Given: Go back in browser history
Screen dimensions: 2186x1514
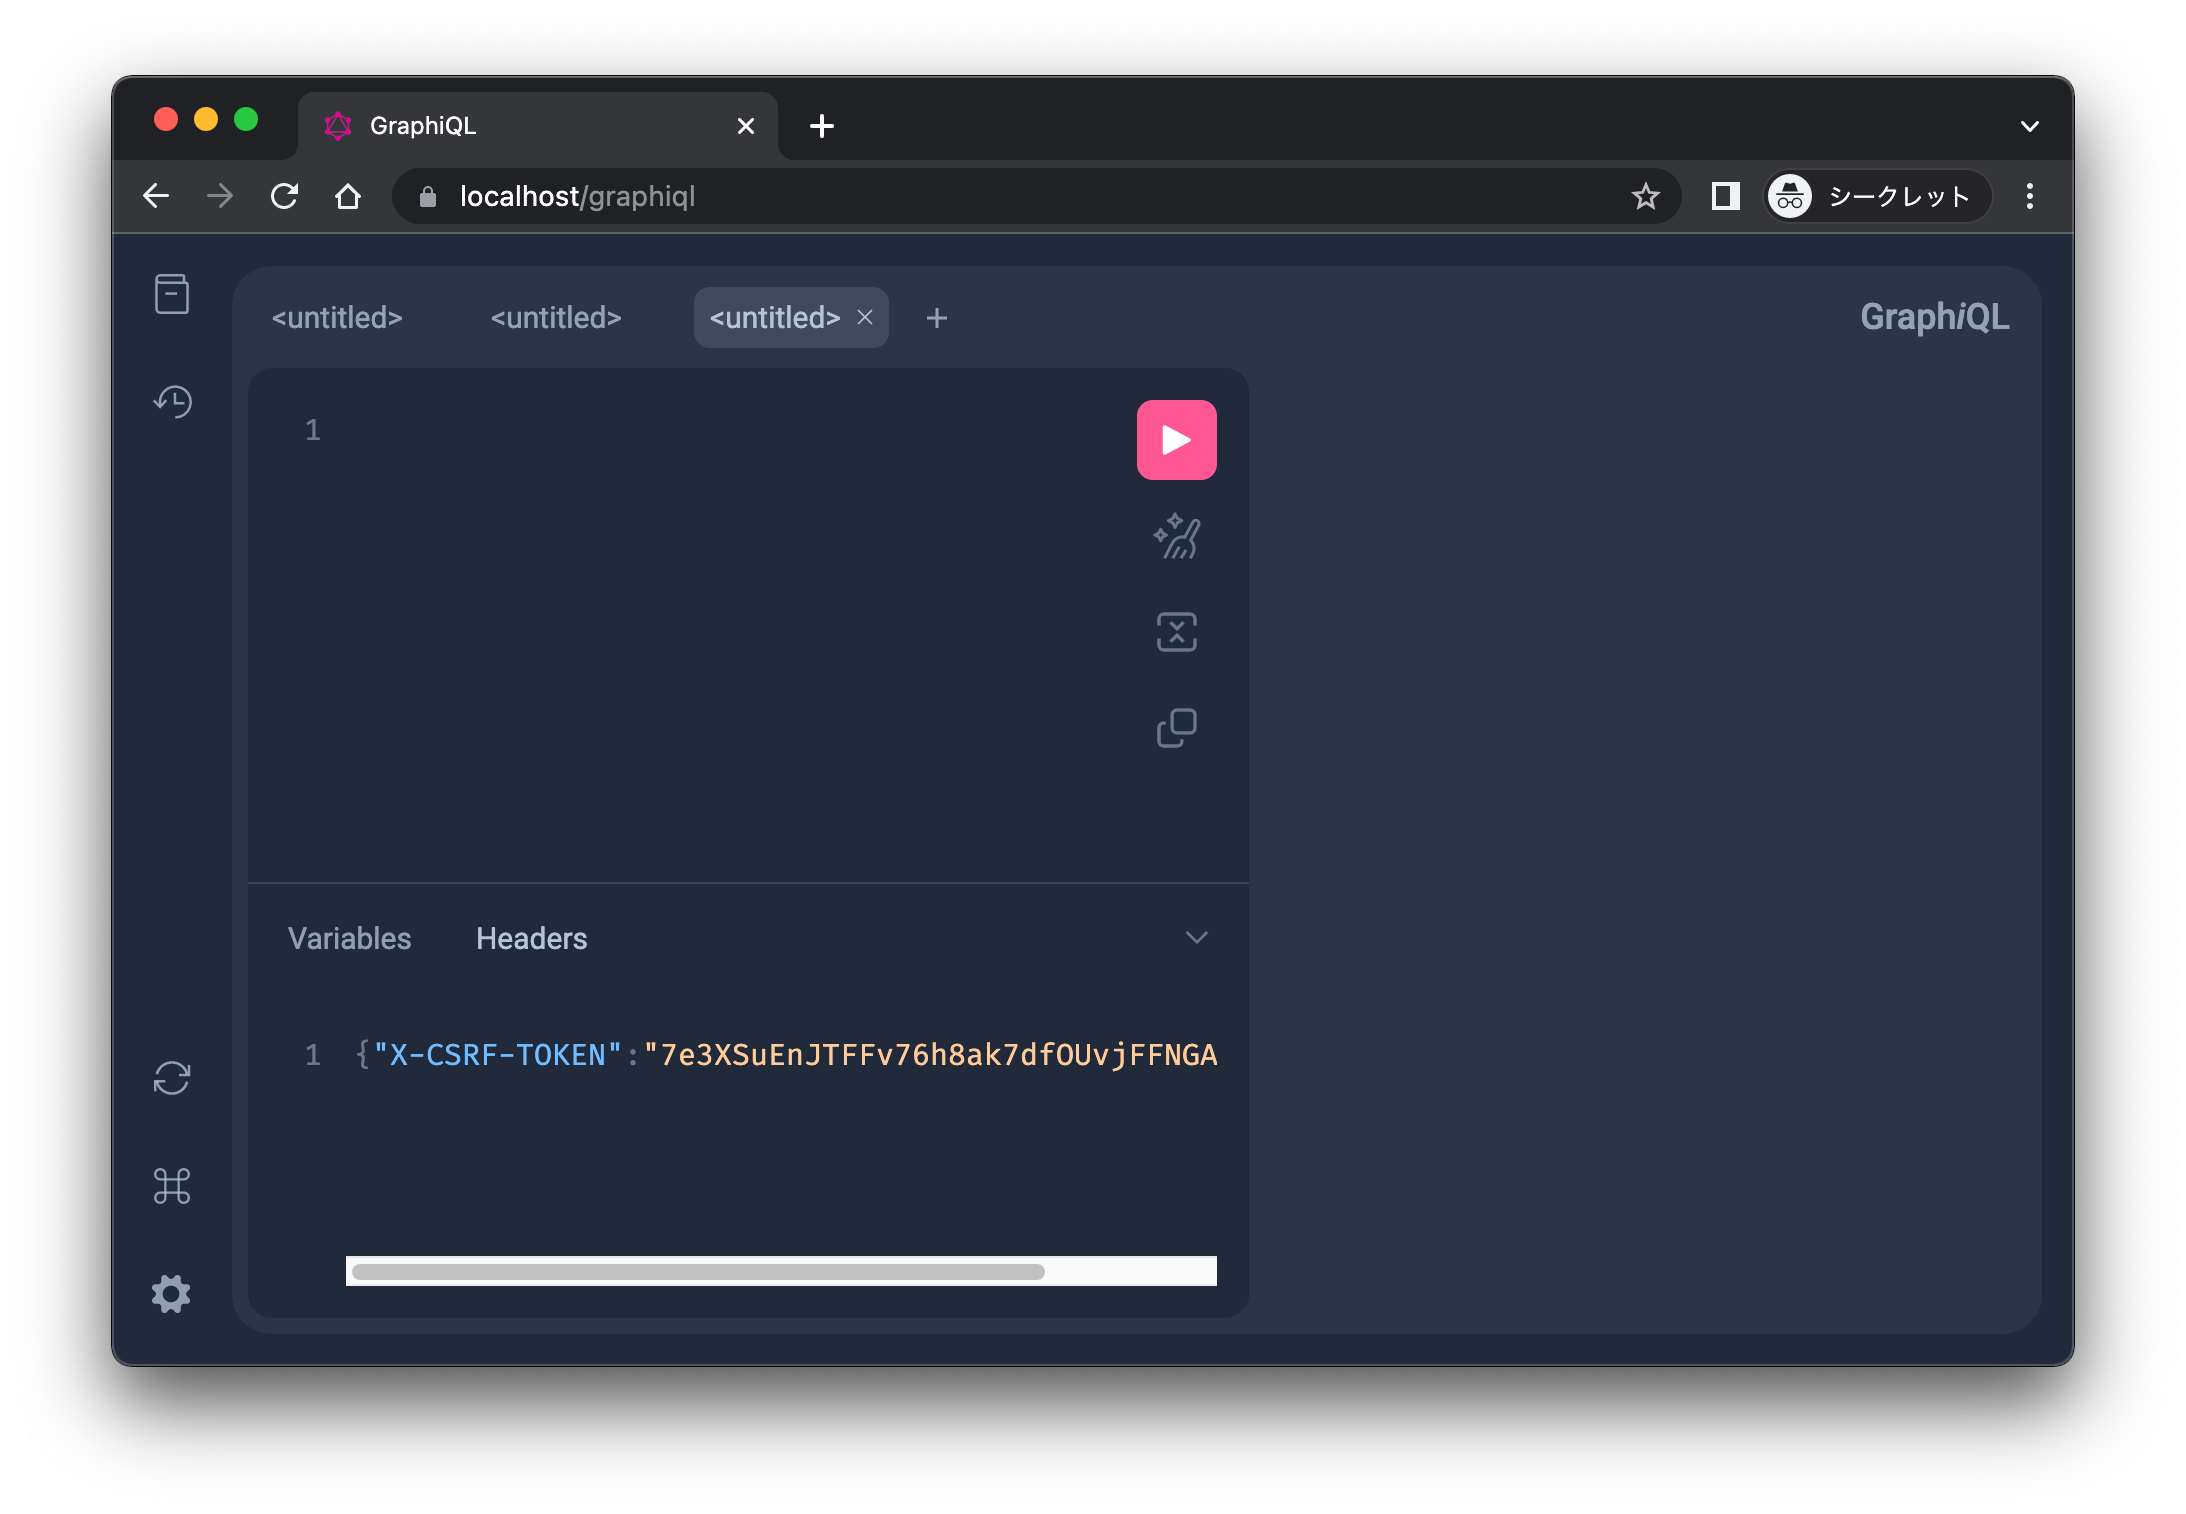Looking at the screenshot, I should click(156, 196).
